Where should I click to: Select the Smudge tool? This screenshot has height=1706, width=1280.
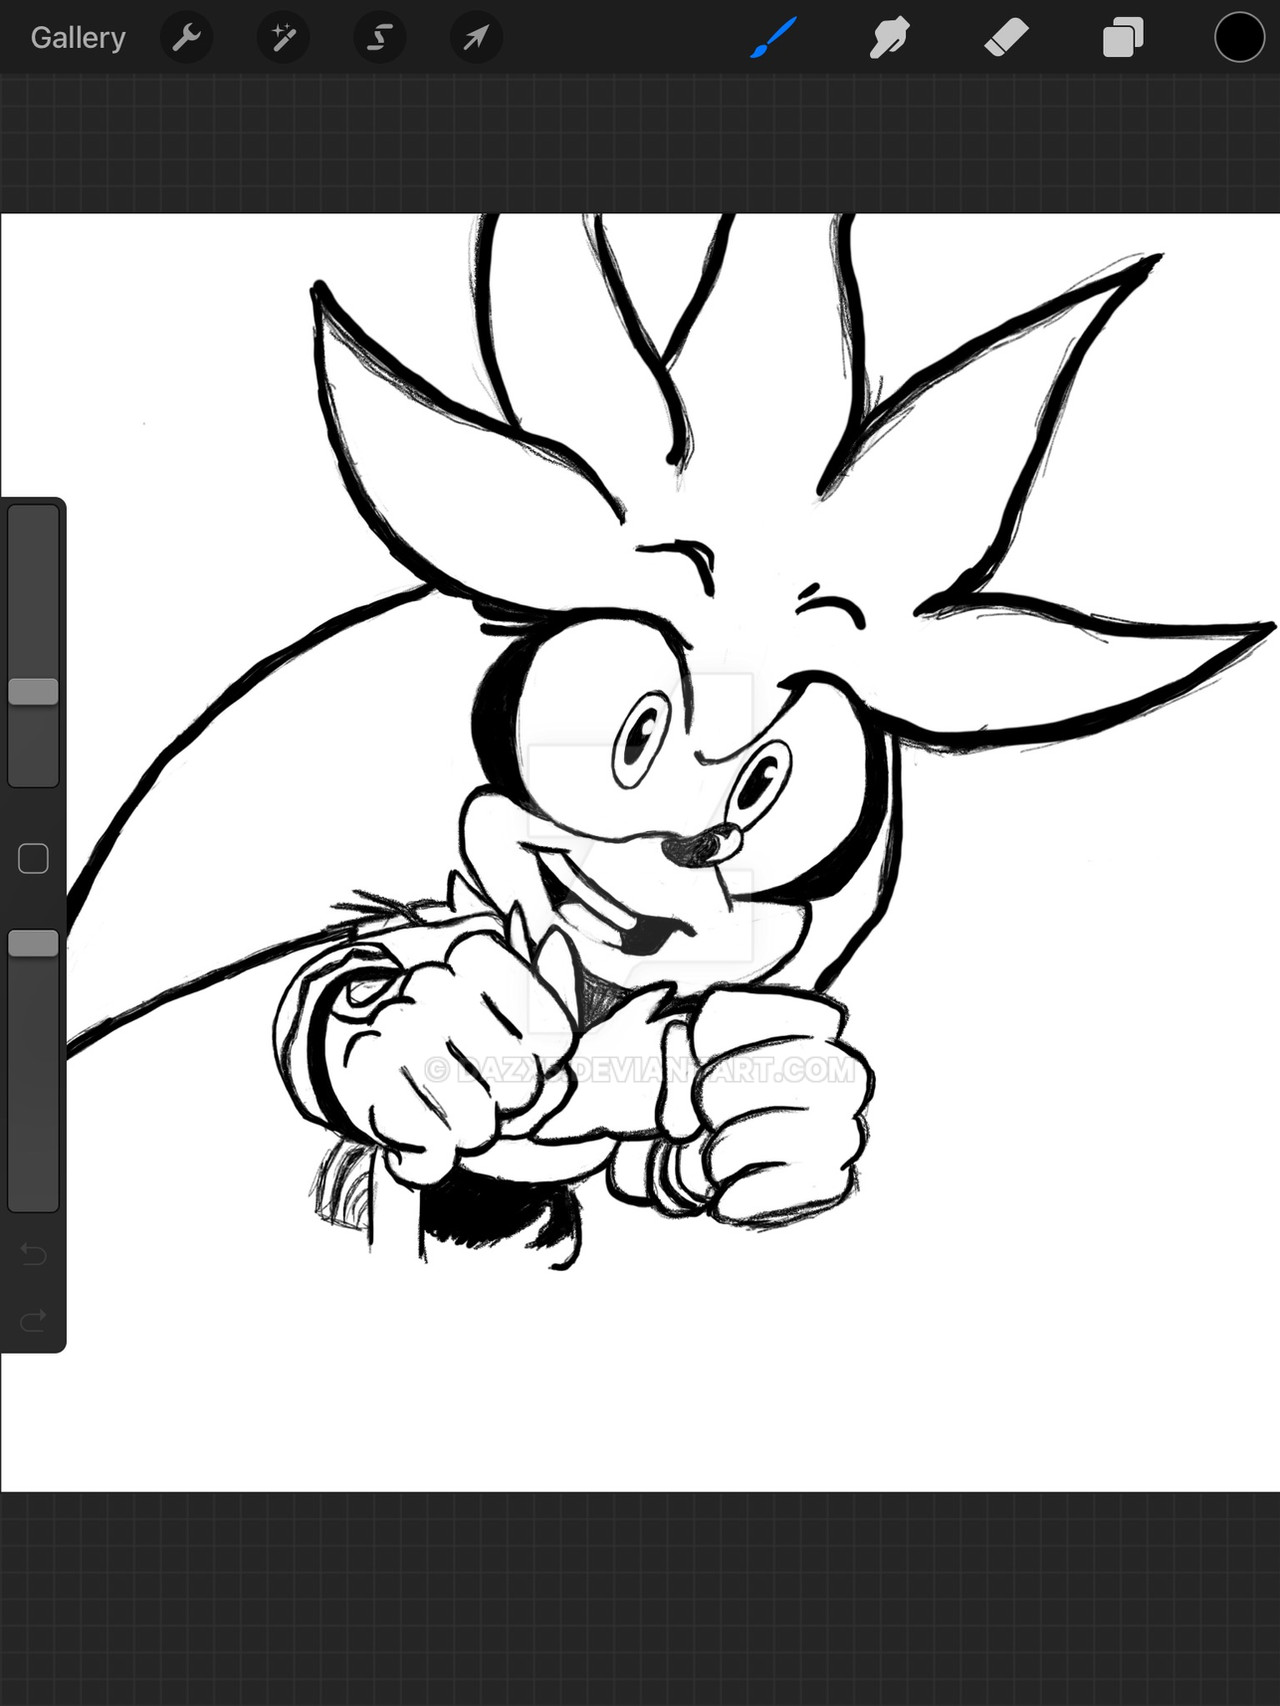[889, 38]
